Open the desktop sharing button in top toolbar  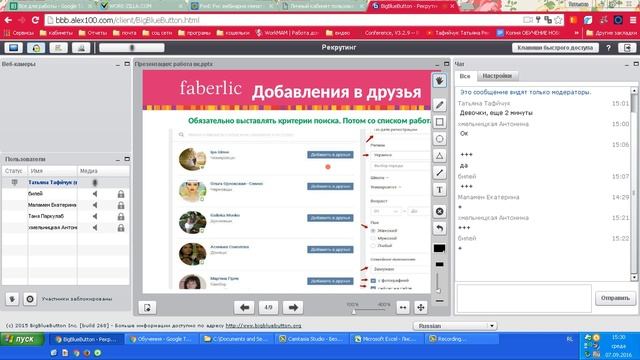pos(13,48)
